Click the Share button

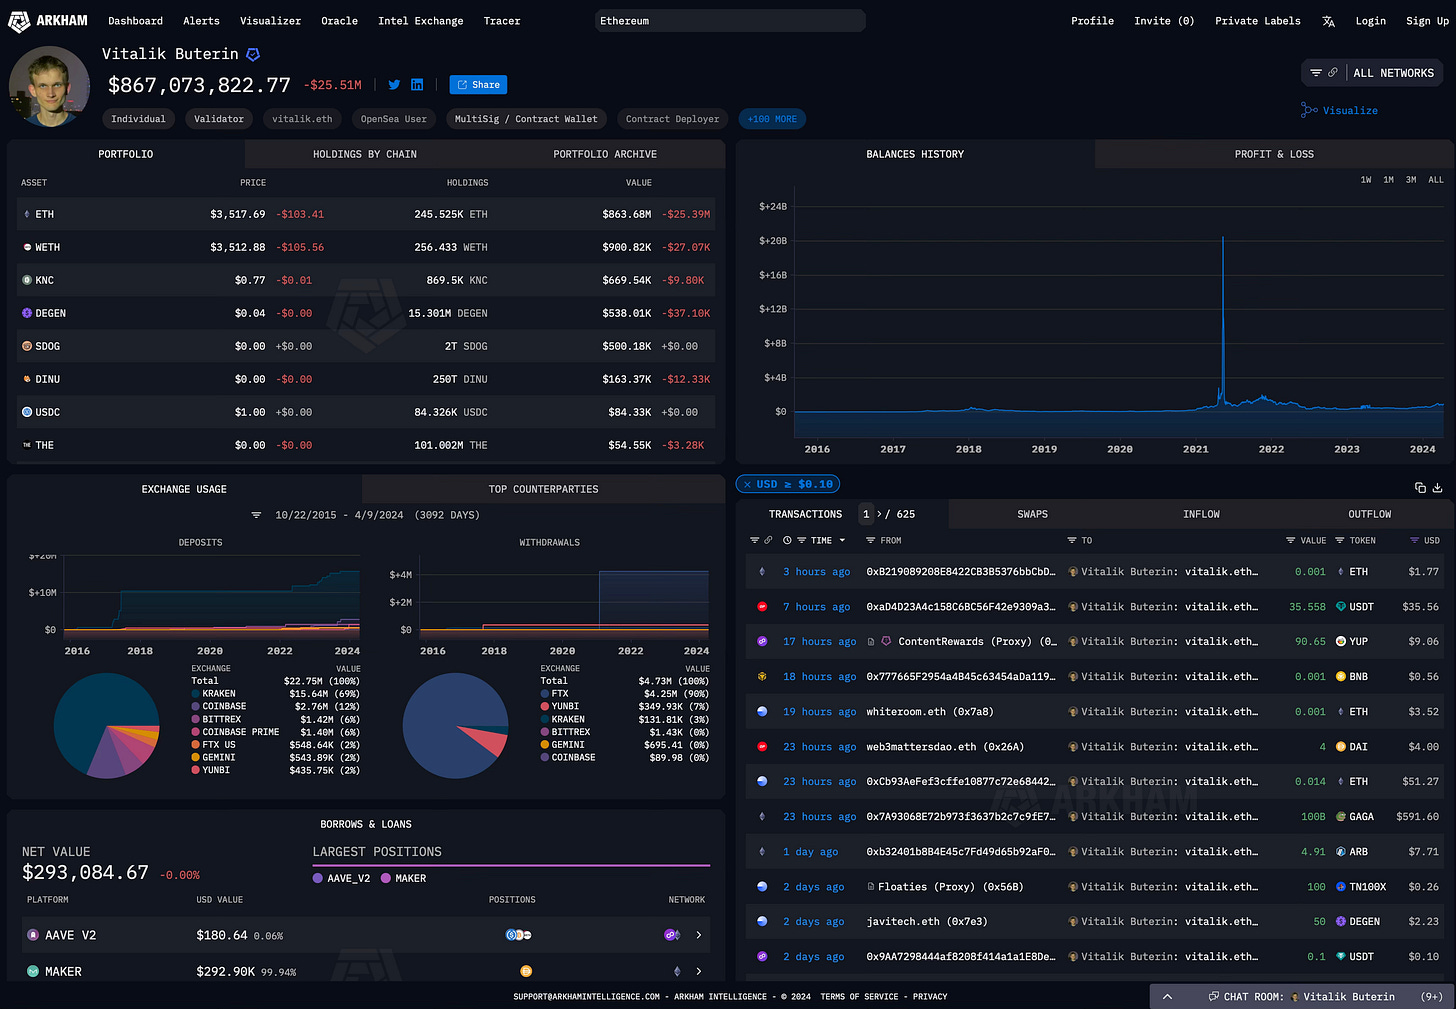click(x=478, y=85)
